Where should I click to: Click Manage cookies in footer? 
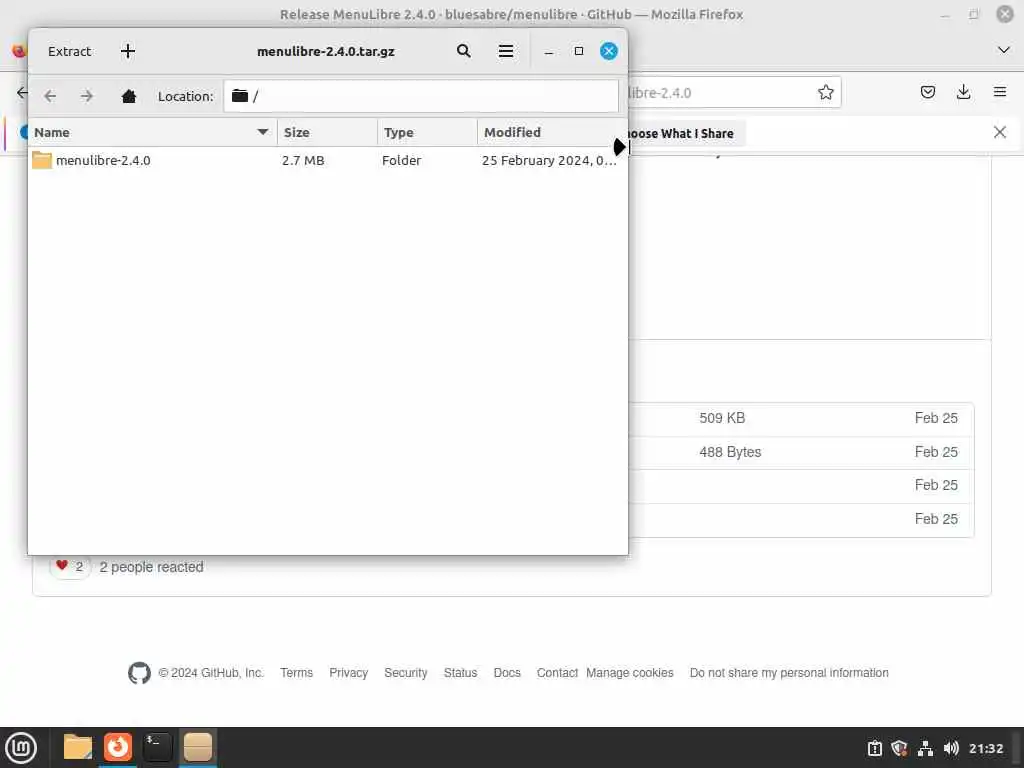630,673
